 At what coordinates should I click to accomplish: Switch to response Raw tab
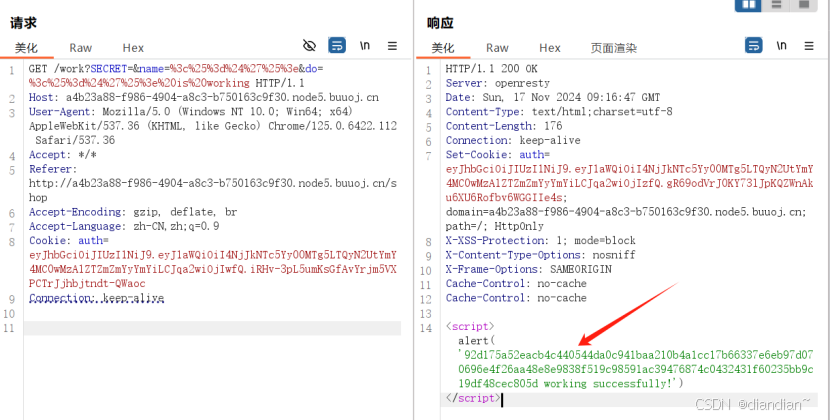497,48
